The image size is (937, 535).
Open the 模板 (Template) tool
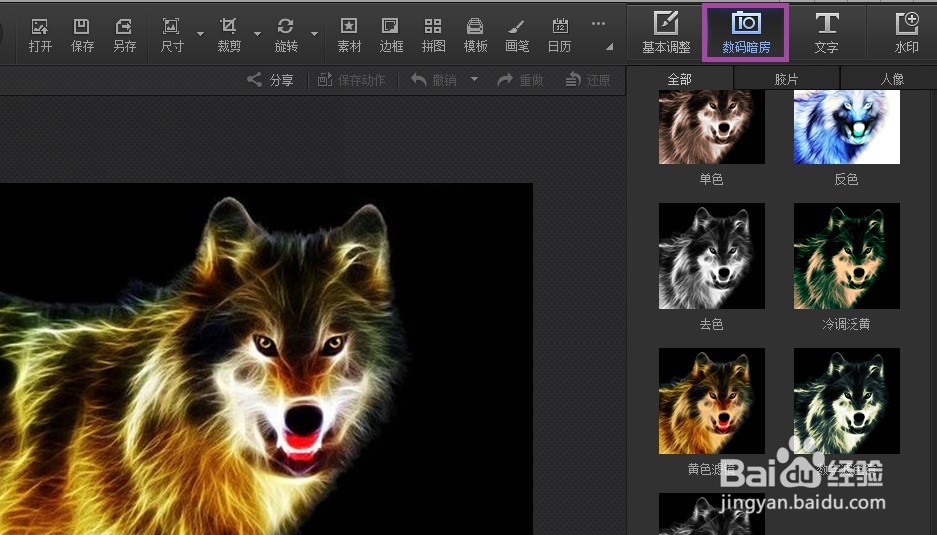tap(475, 35)
